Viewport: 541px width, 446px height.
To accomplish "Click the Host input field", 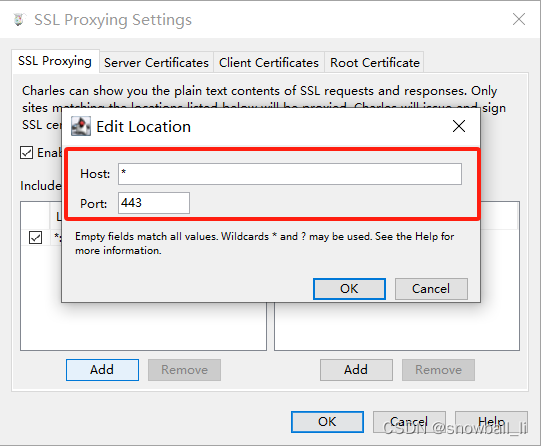I will [290, 174].
